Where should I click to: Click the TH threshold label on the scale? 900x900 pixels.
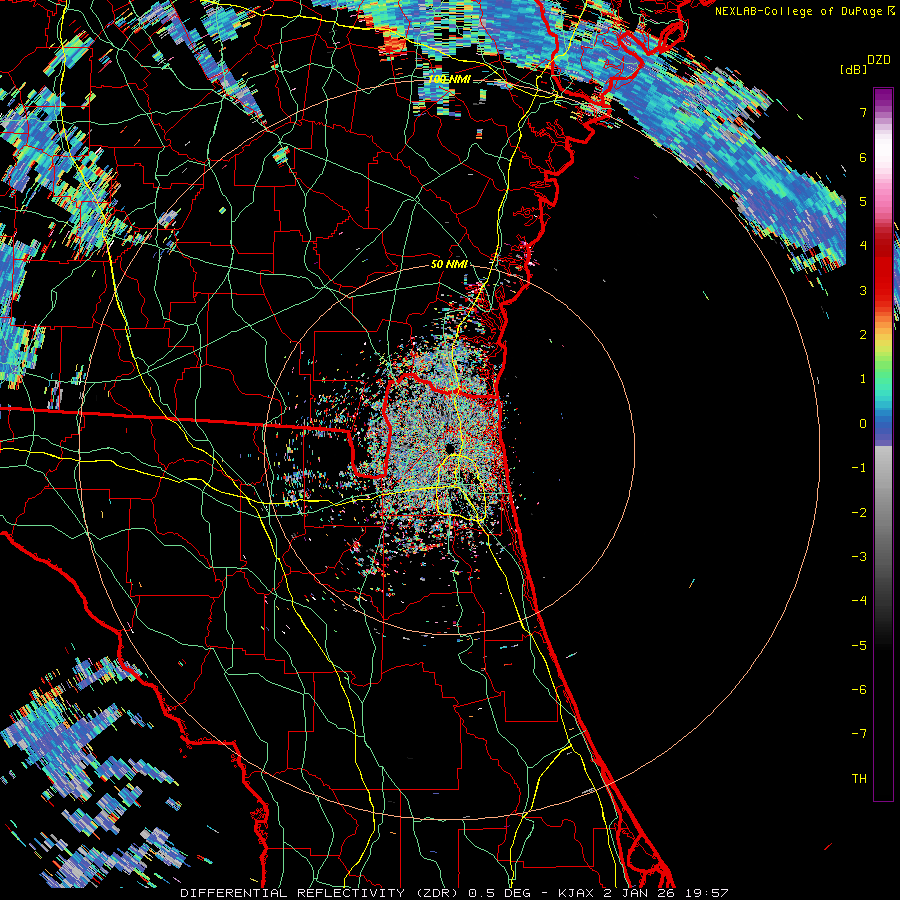coord(859,779)
